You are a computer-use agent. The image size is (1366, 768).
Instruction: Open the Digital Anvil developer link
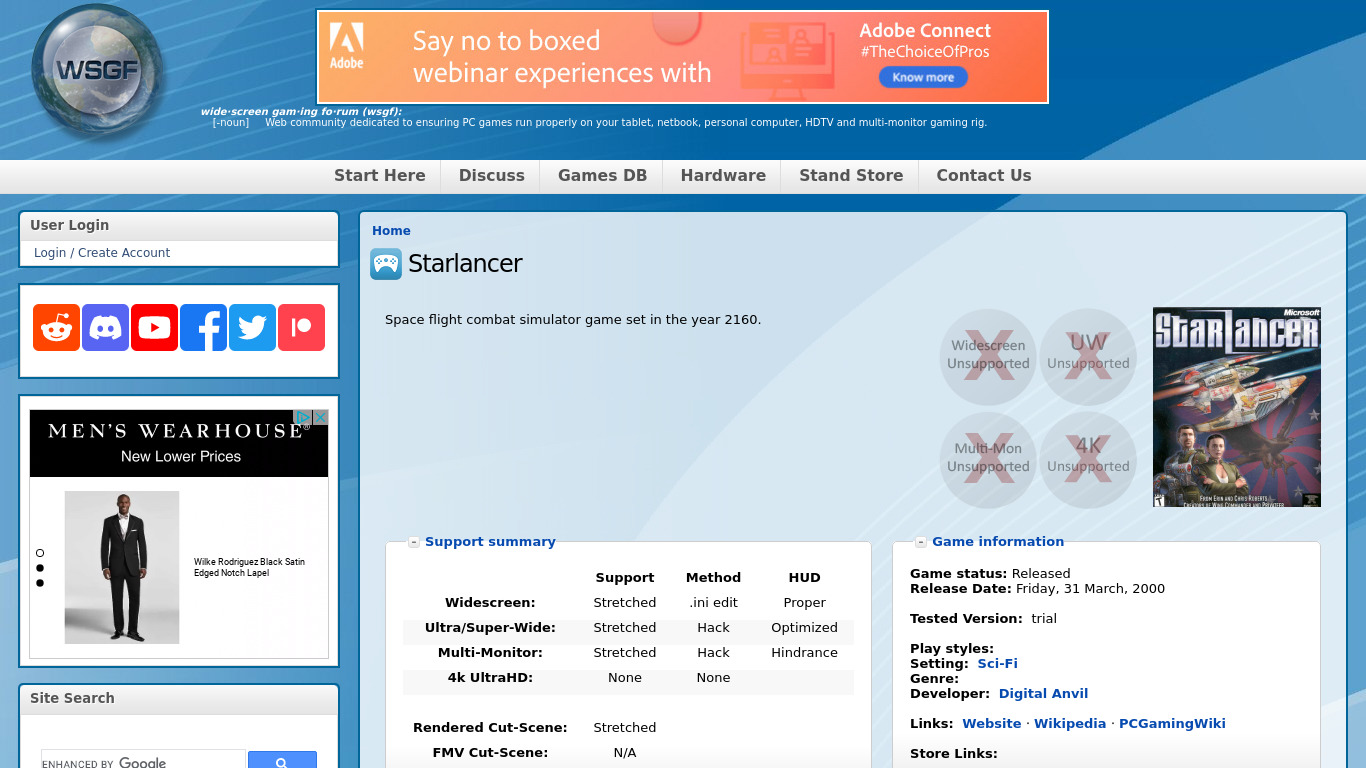click(1043, 694)
